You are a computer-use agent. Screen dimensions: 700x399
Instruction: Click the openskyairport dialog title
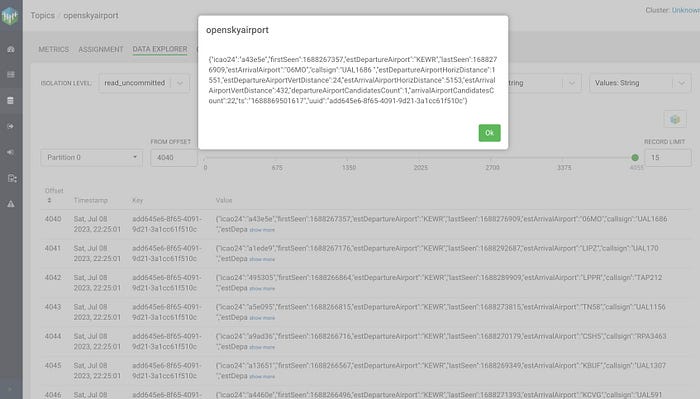(237, 30)
